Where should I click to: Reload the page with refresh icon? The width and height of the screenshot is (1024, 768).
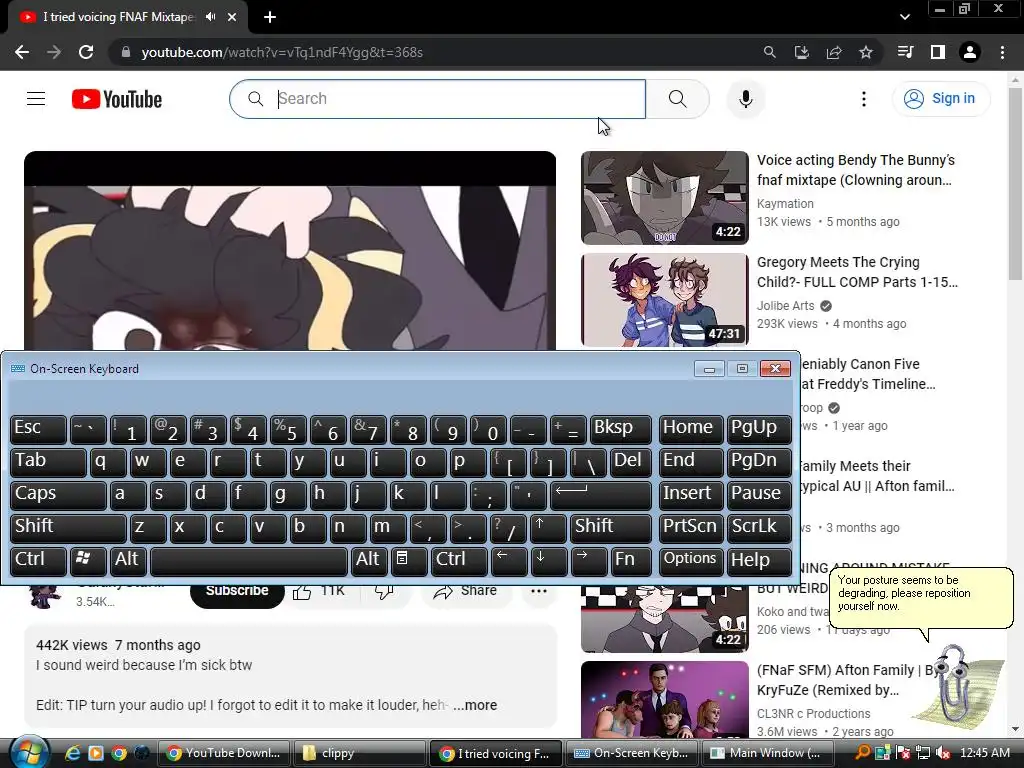pos(86,52)
